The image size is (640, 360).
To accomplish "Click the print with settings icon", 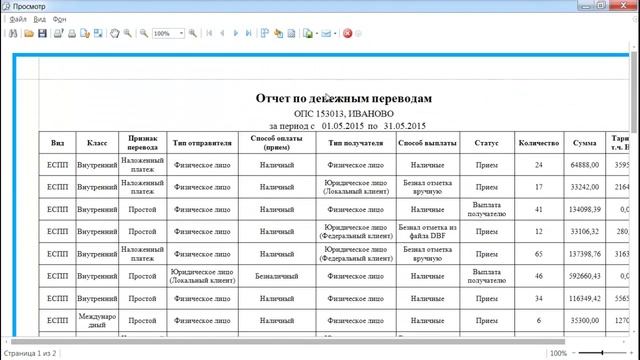I will (58, 33).
